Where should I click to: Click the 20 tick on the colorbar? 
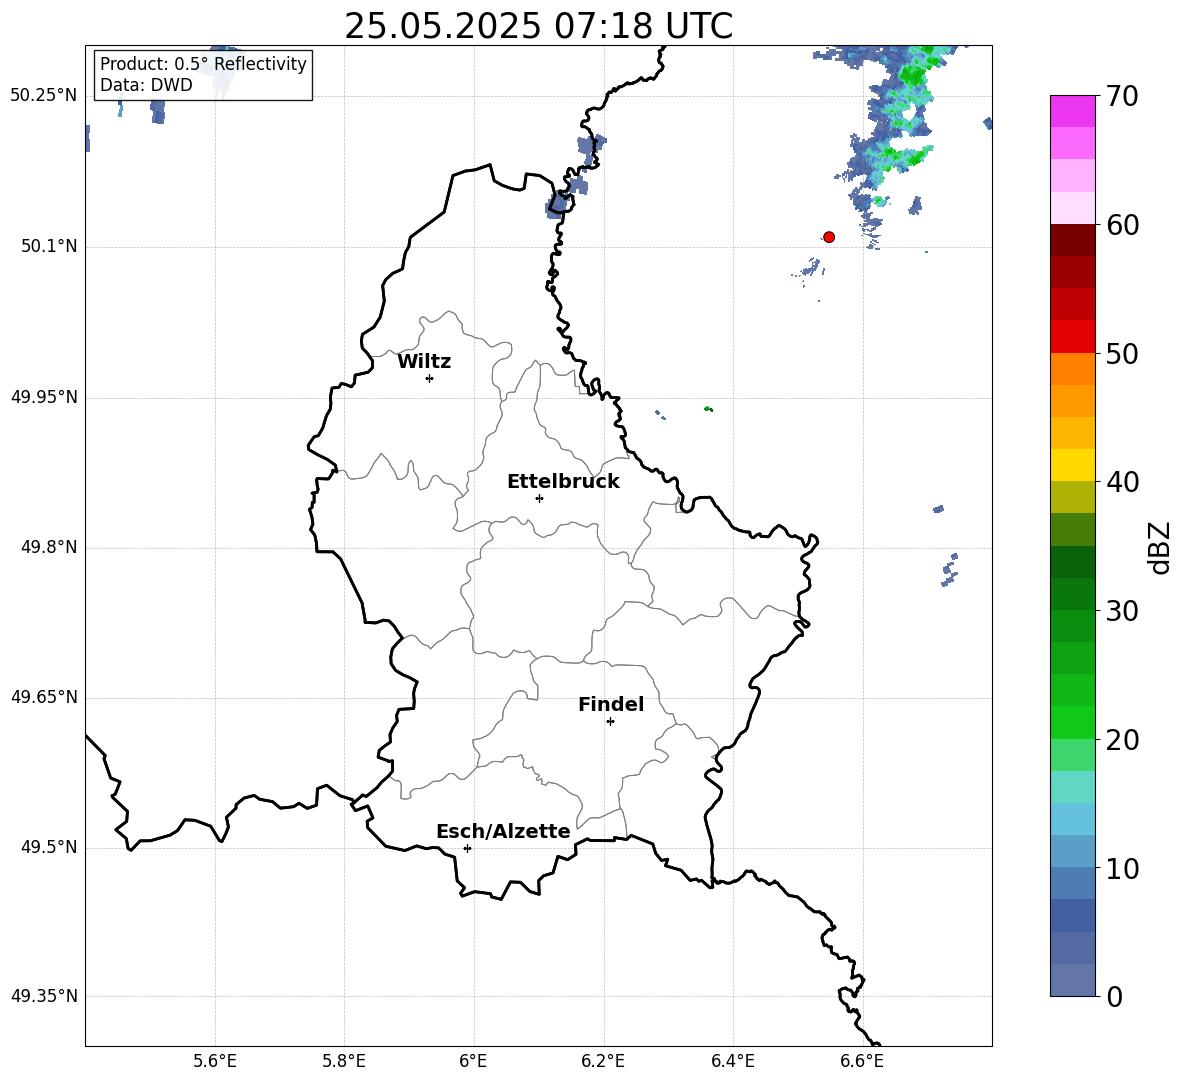pos(1122,739)
